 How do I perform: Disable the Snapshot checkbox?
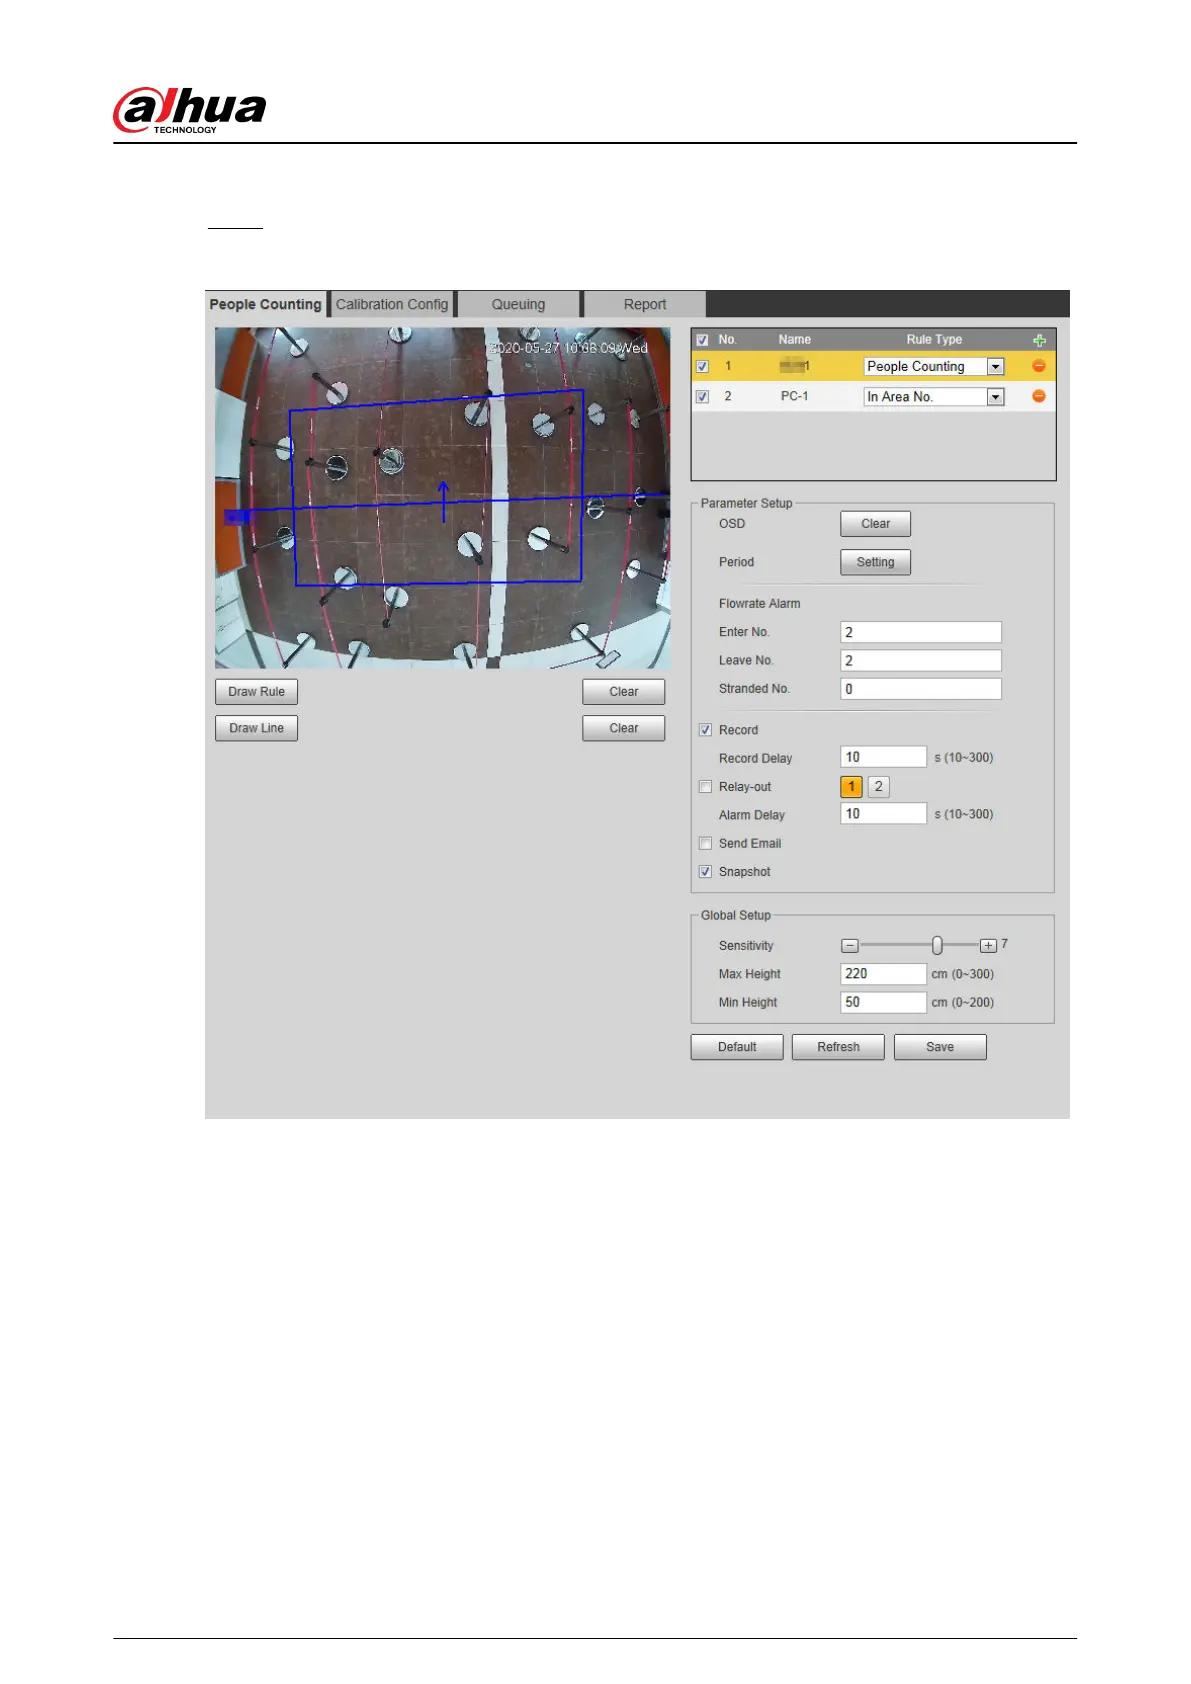click(705, 872)
